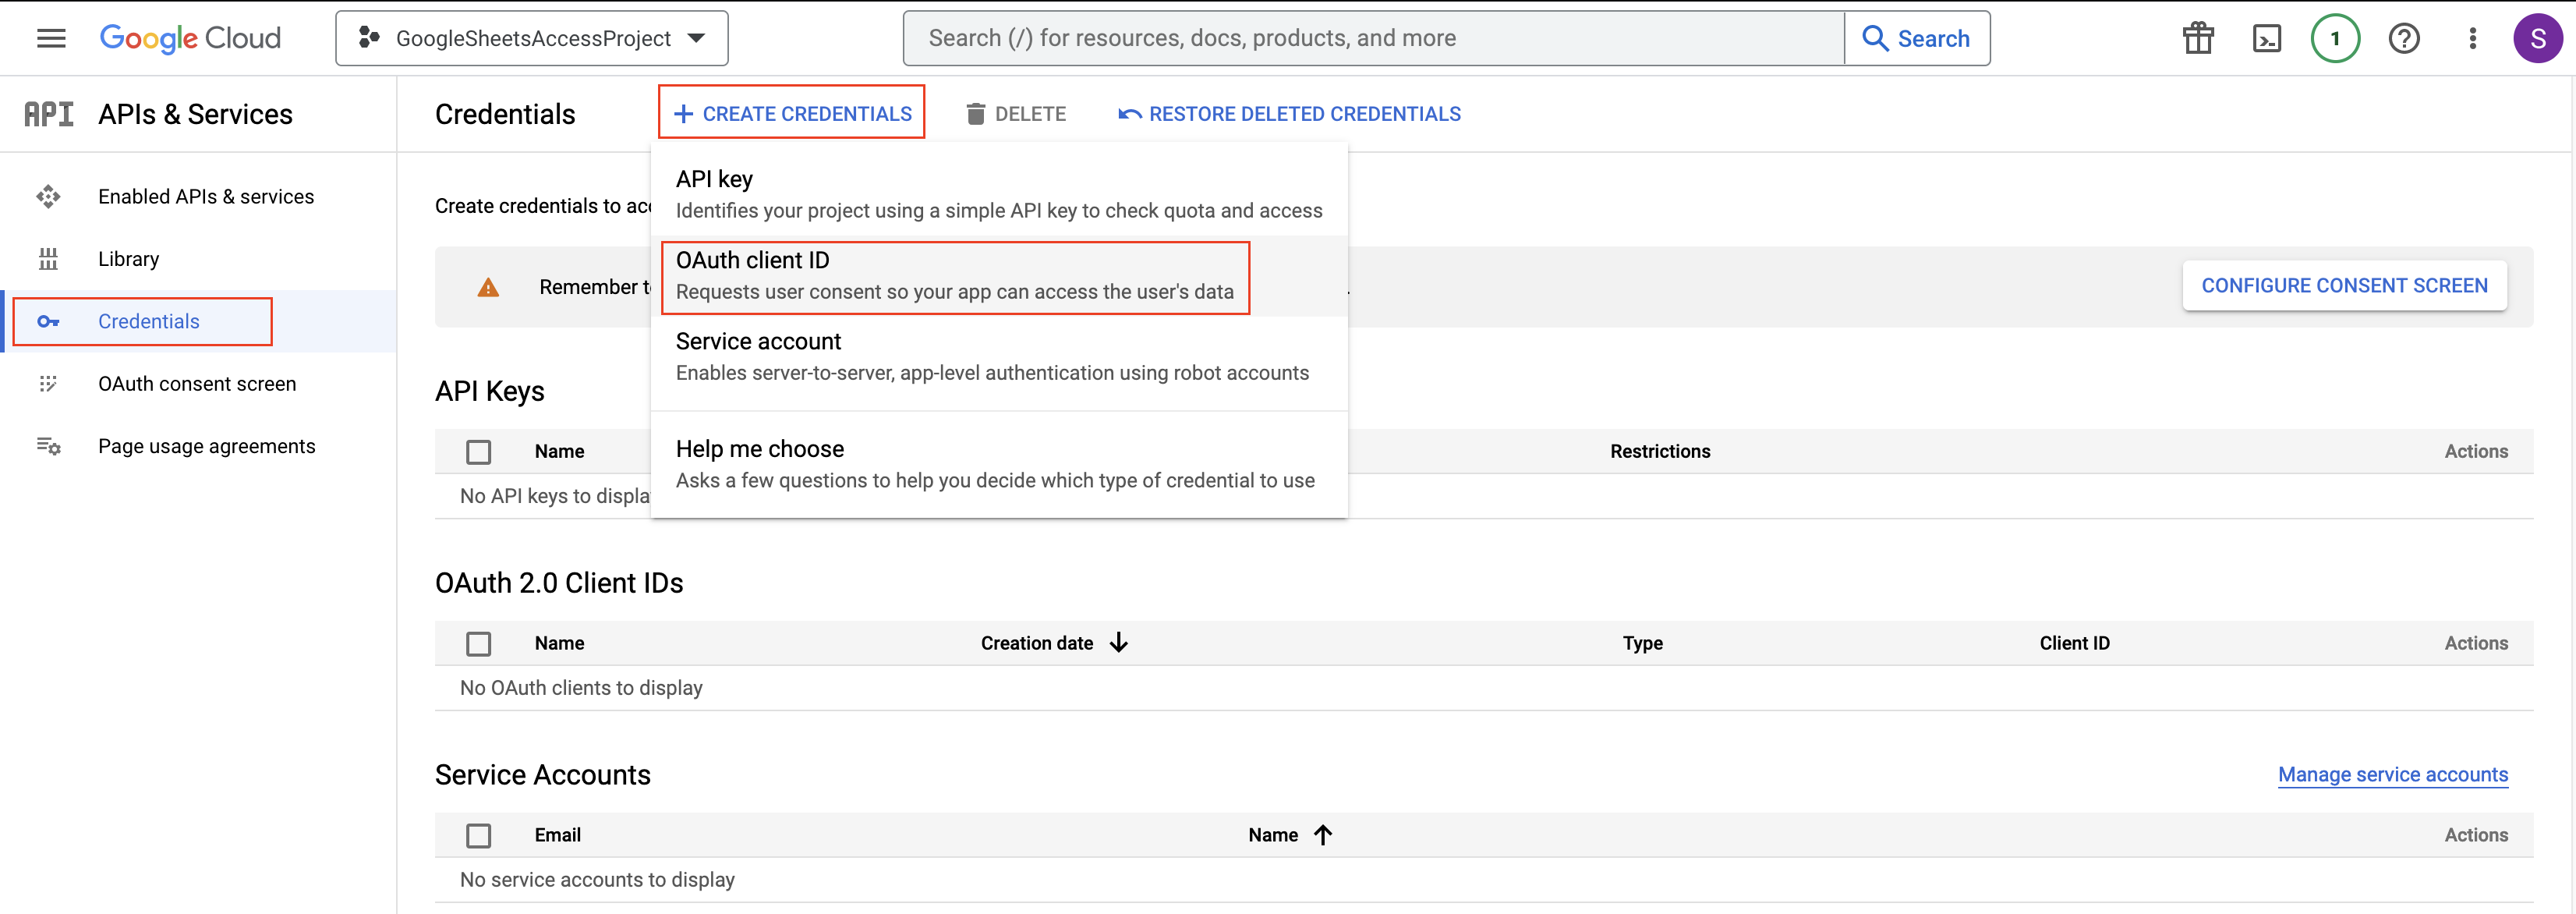2576x914 pixels.
Task: Open the three-dot settings menu
Action: coord(2472,38)
